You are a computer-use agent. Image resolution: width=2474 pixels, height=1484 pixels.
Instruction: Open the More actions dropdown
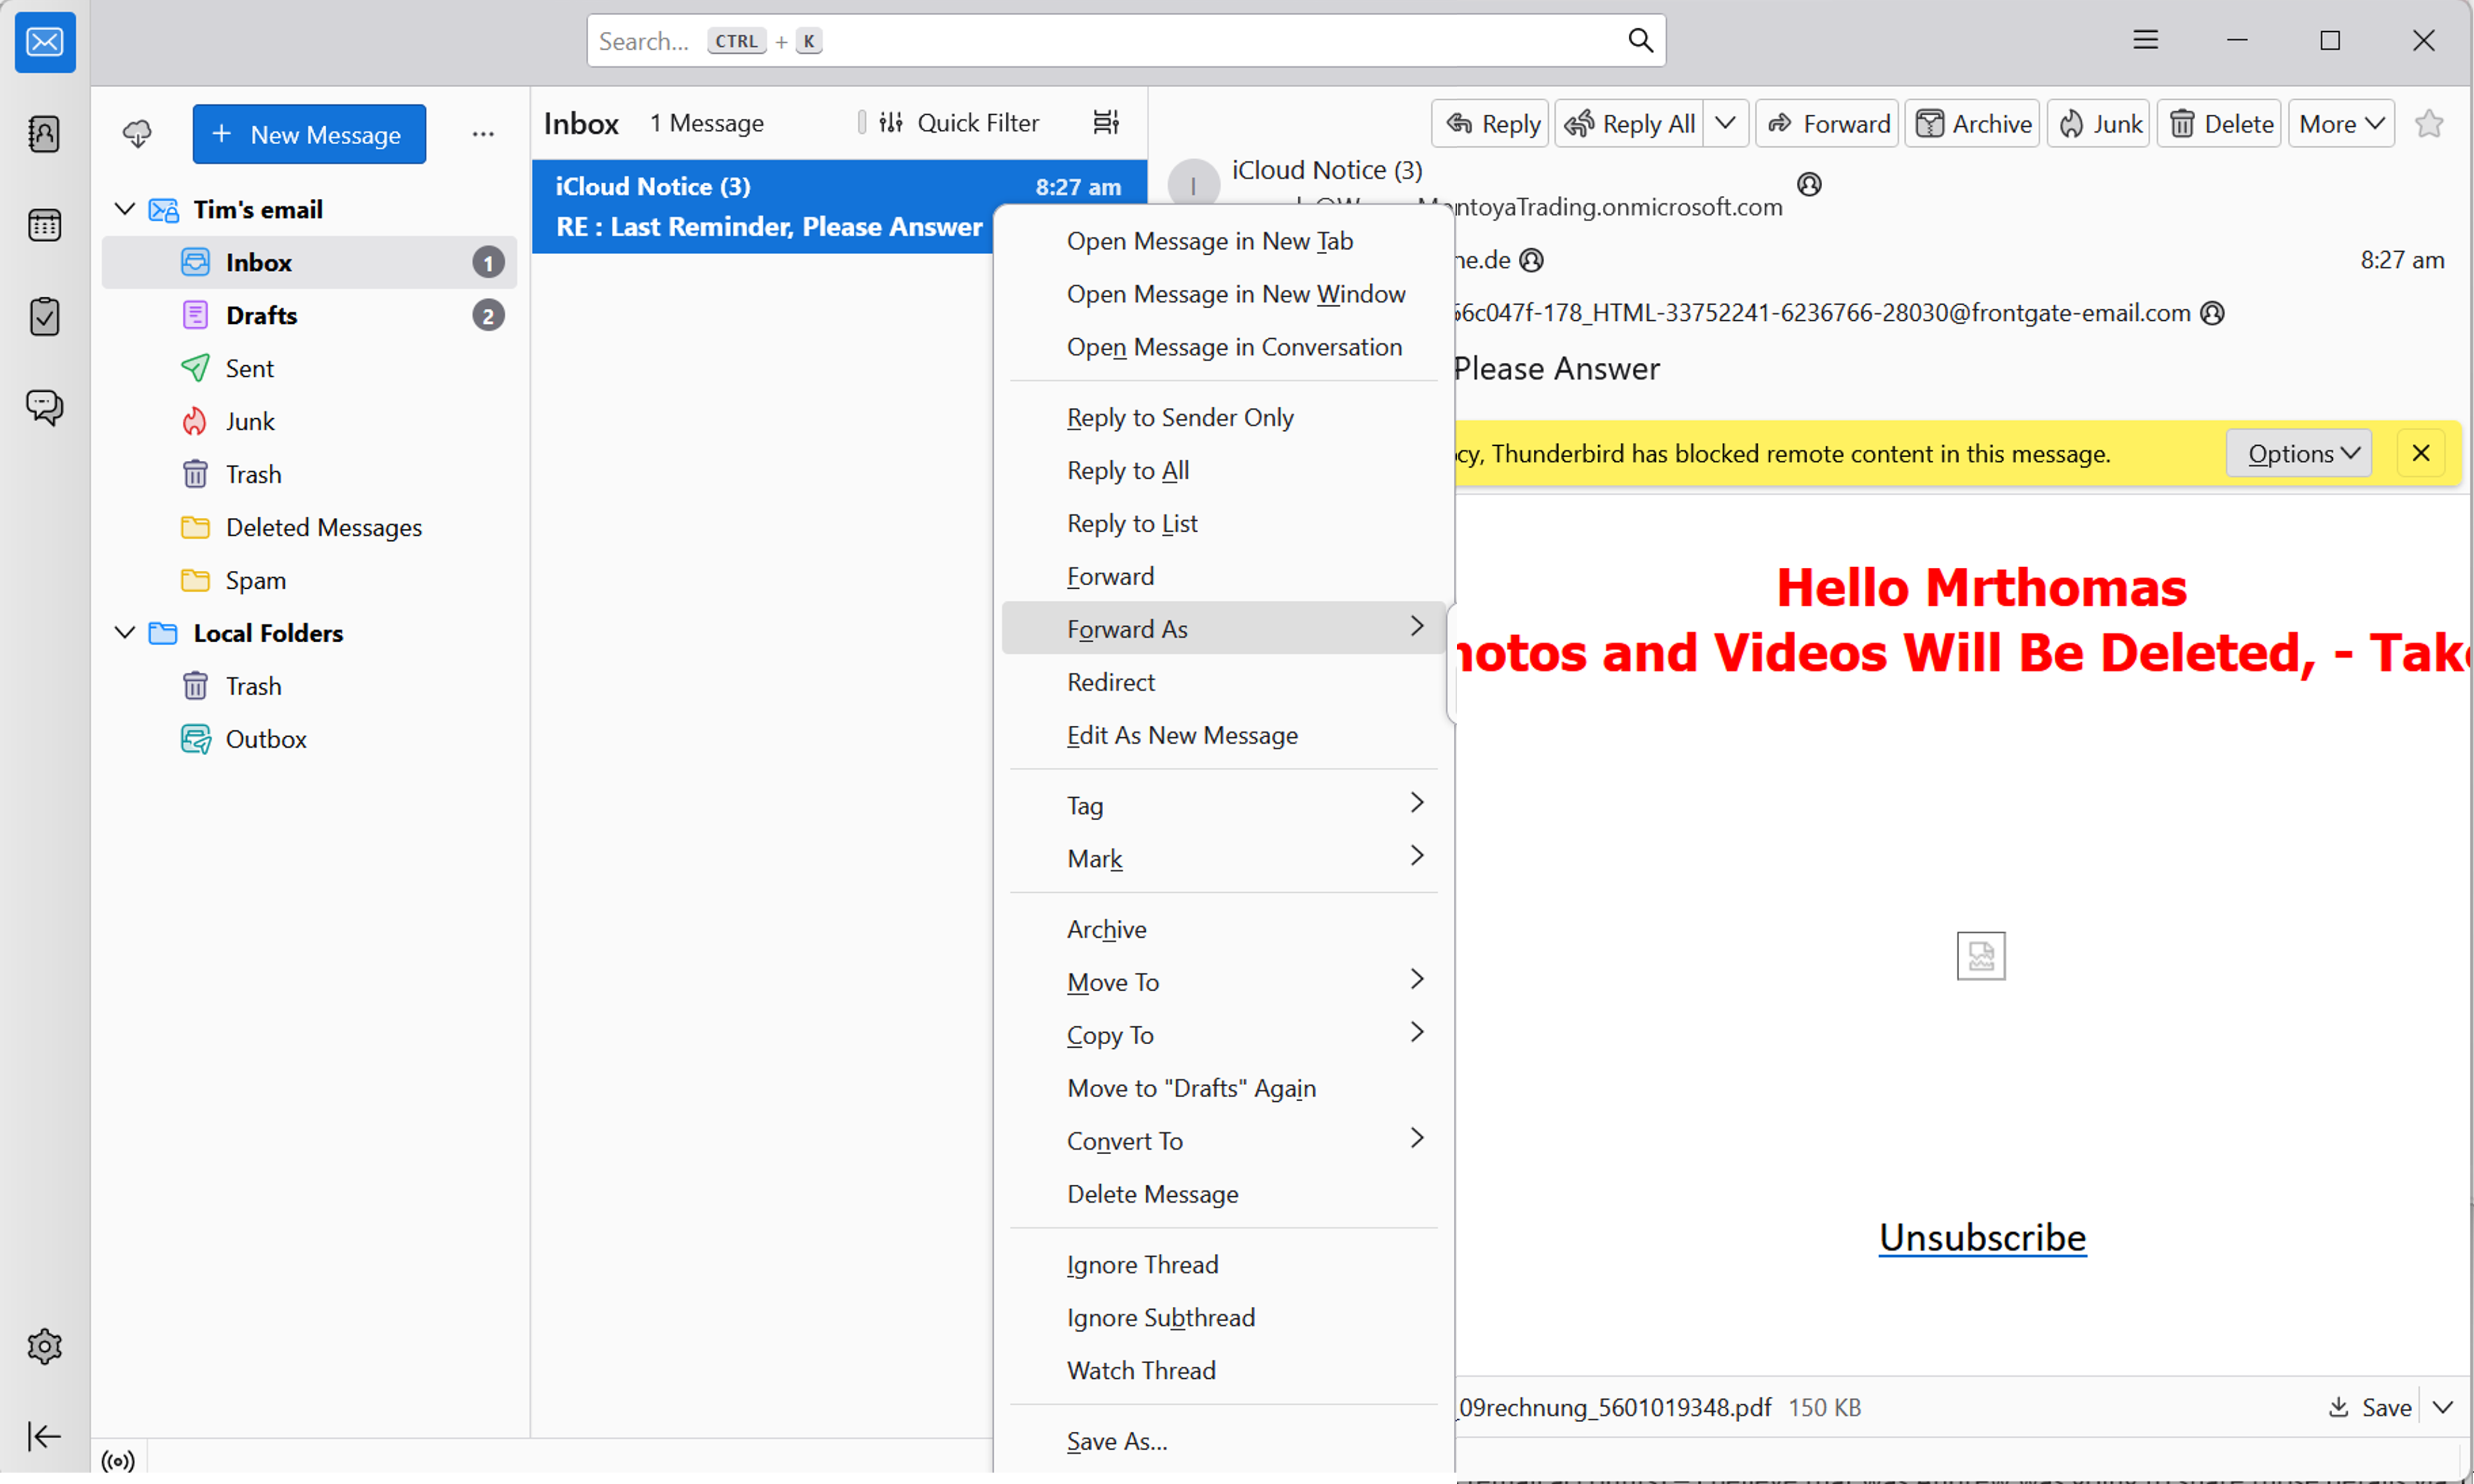(x=2341, y=123)
